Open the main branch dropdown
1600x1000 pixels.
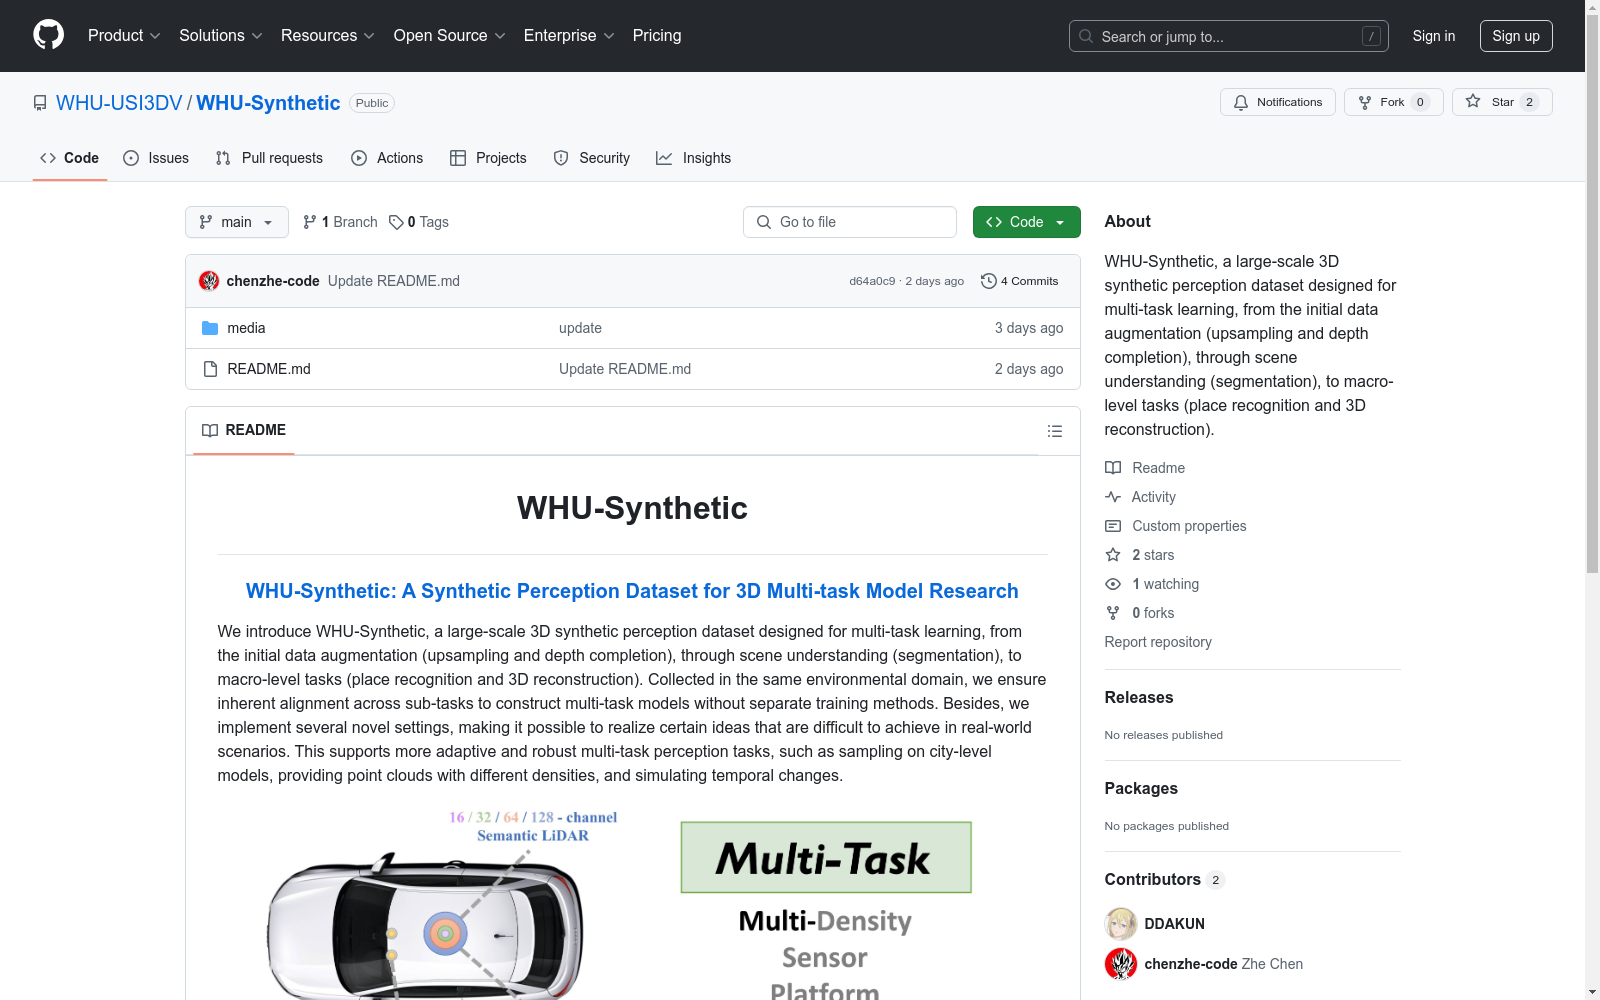pos(237,222)
